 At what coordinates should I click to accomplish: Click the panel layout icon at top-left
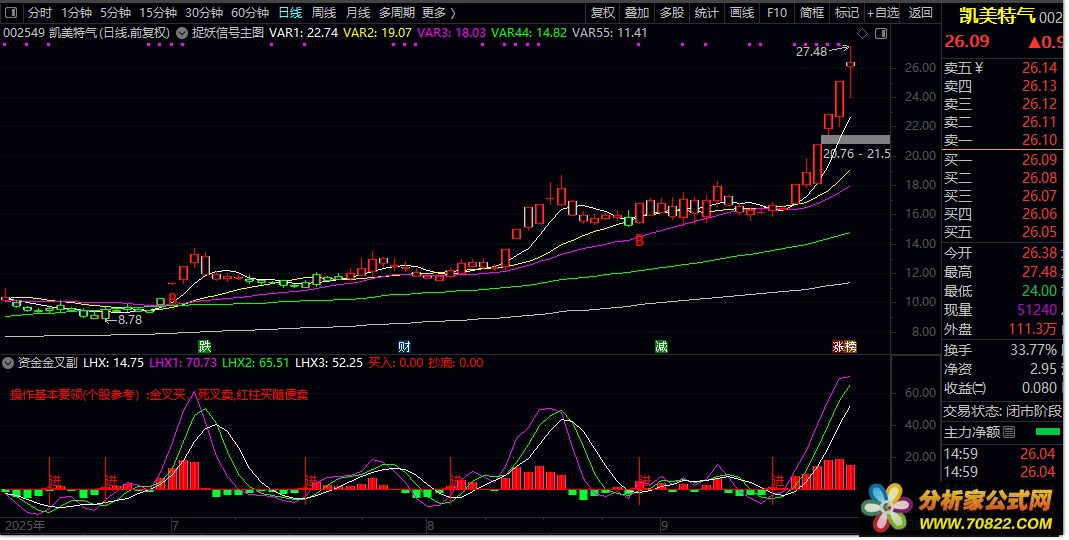tap(11, 13)
